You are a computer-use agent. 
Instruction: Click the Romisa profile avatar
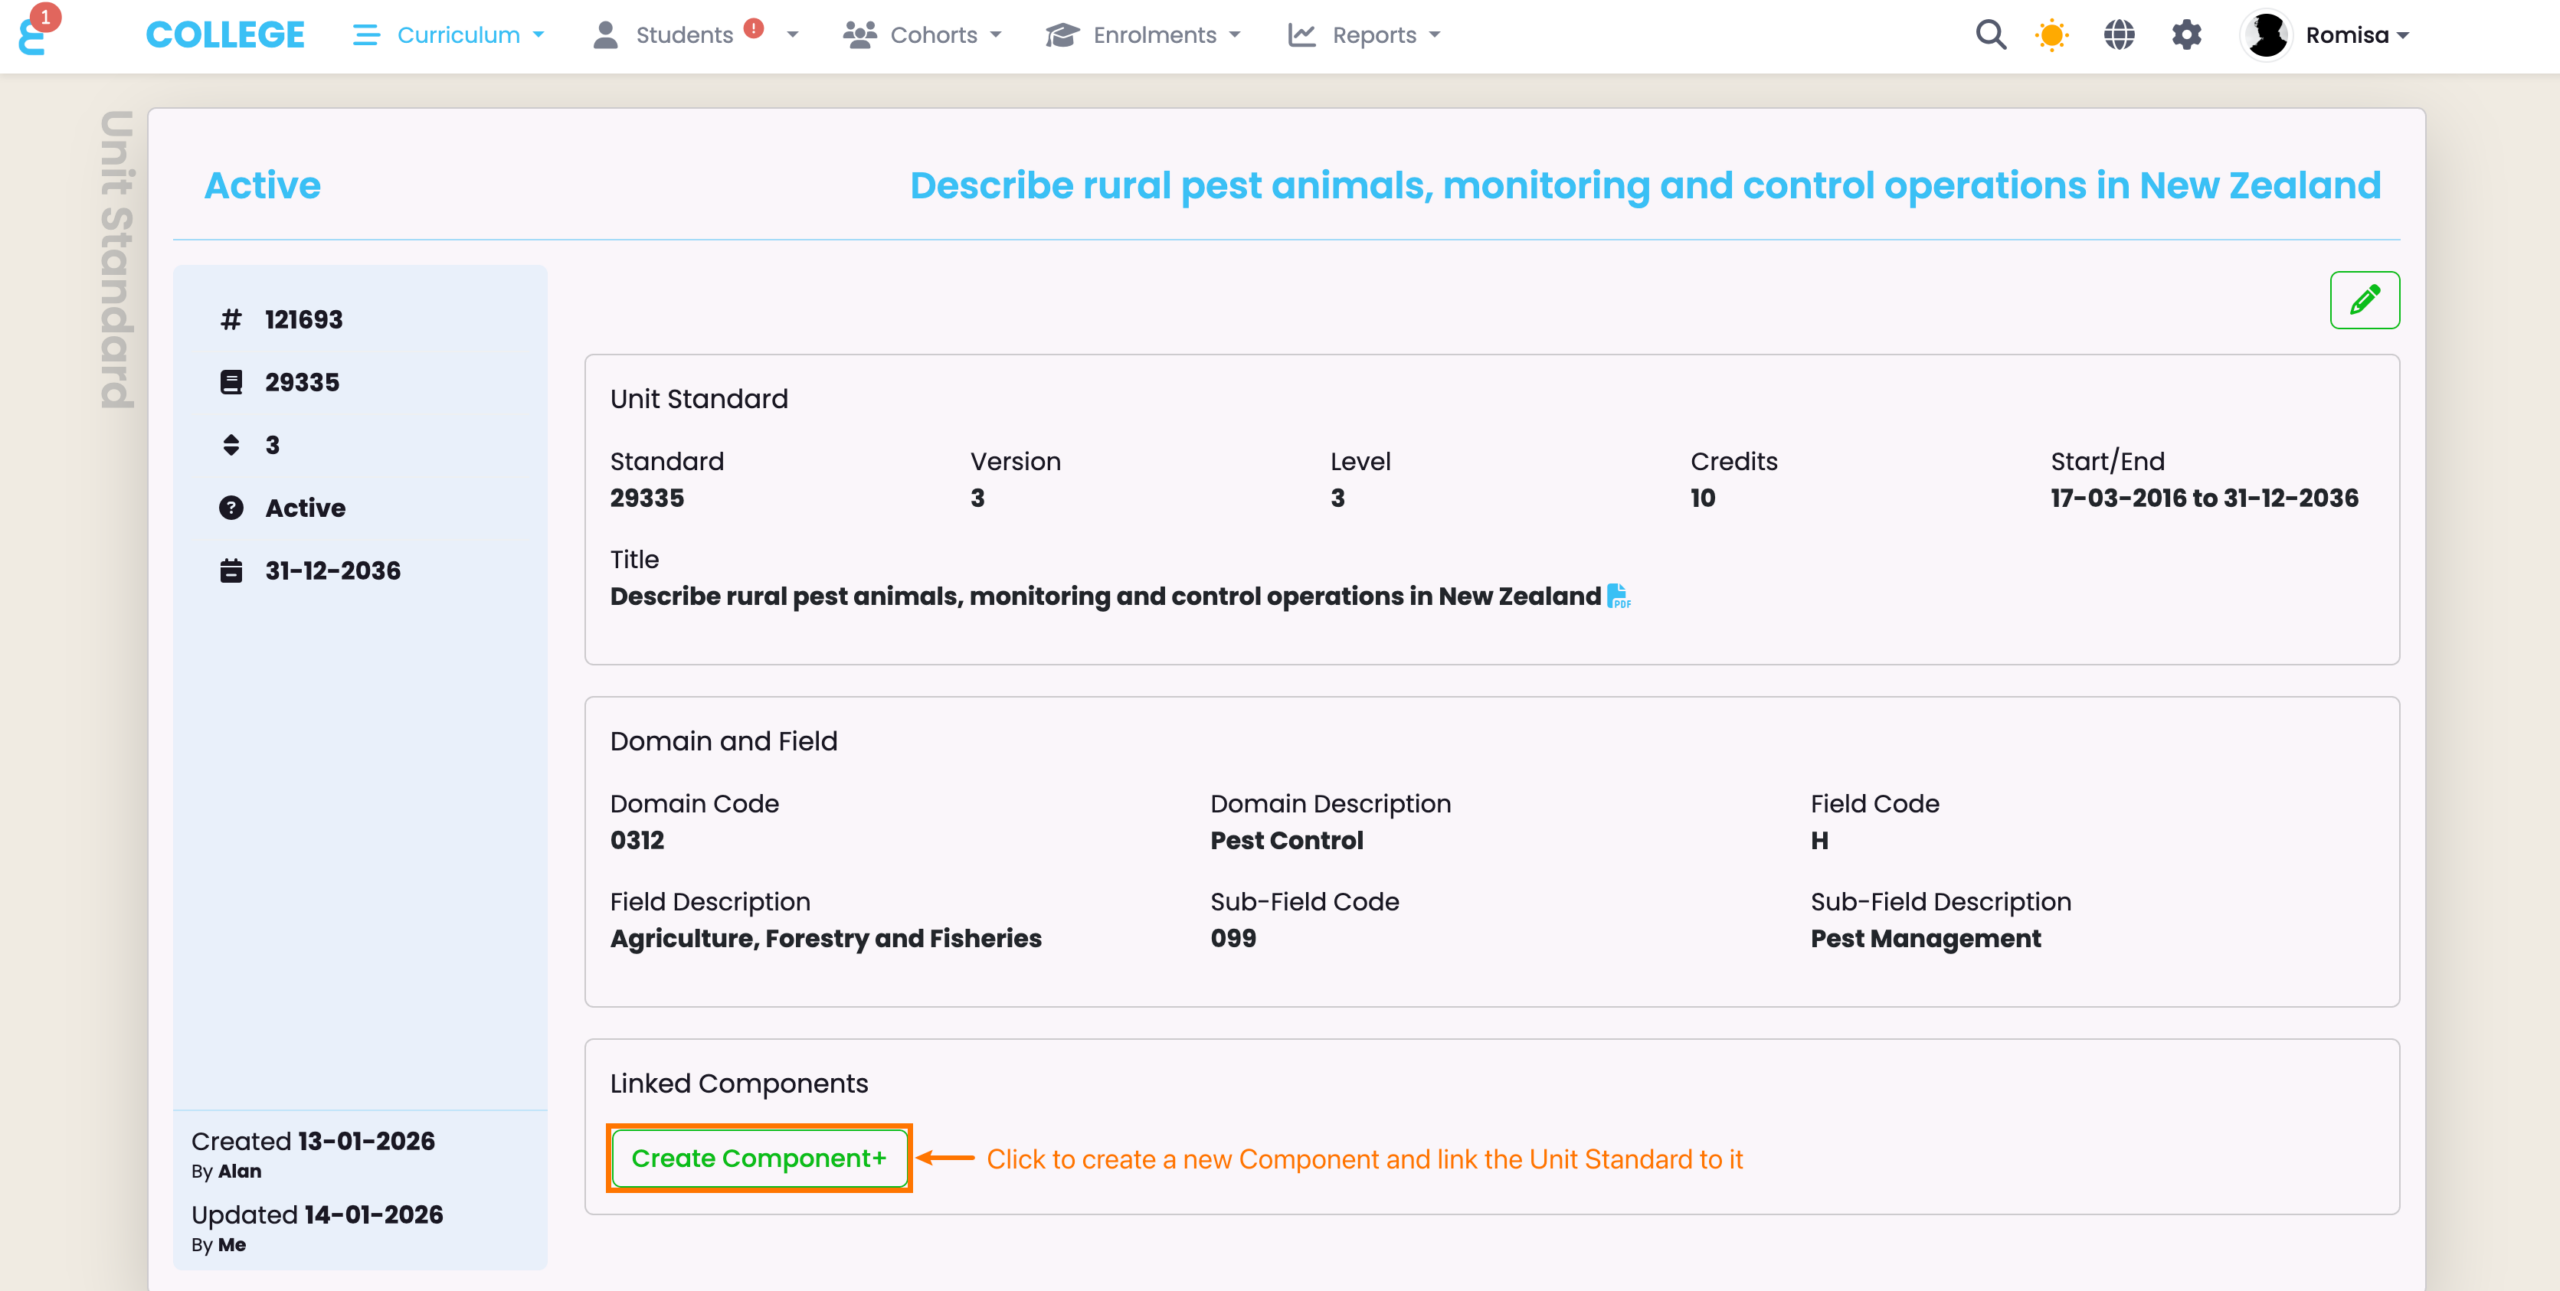(2266, 35)
